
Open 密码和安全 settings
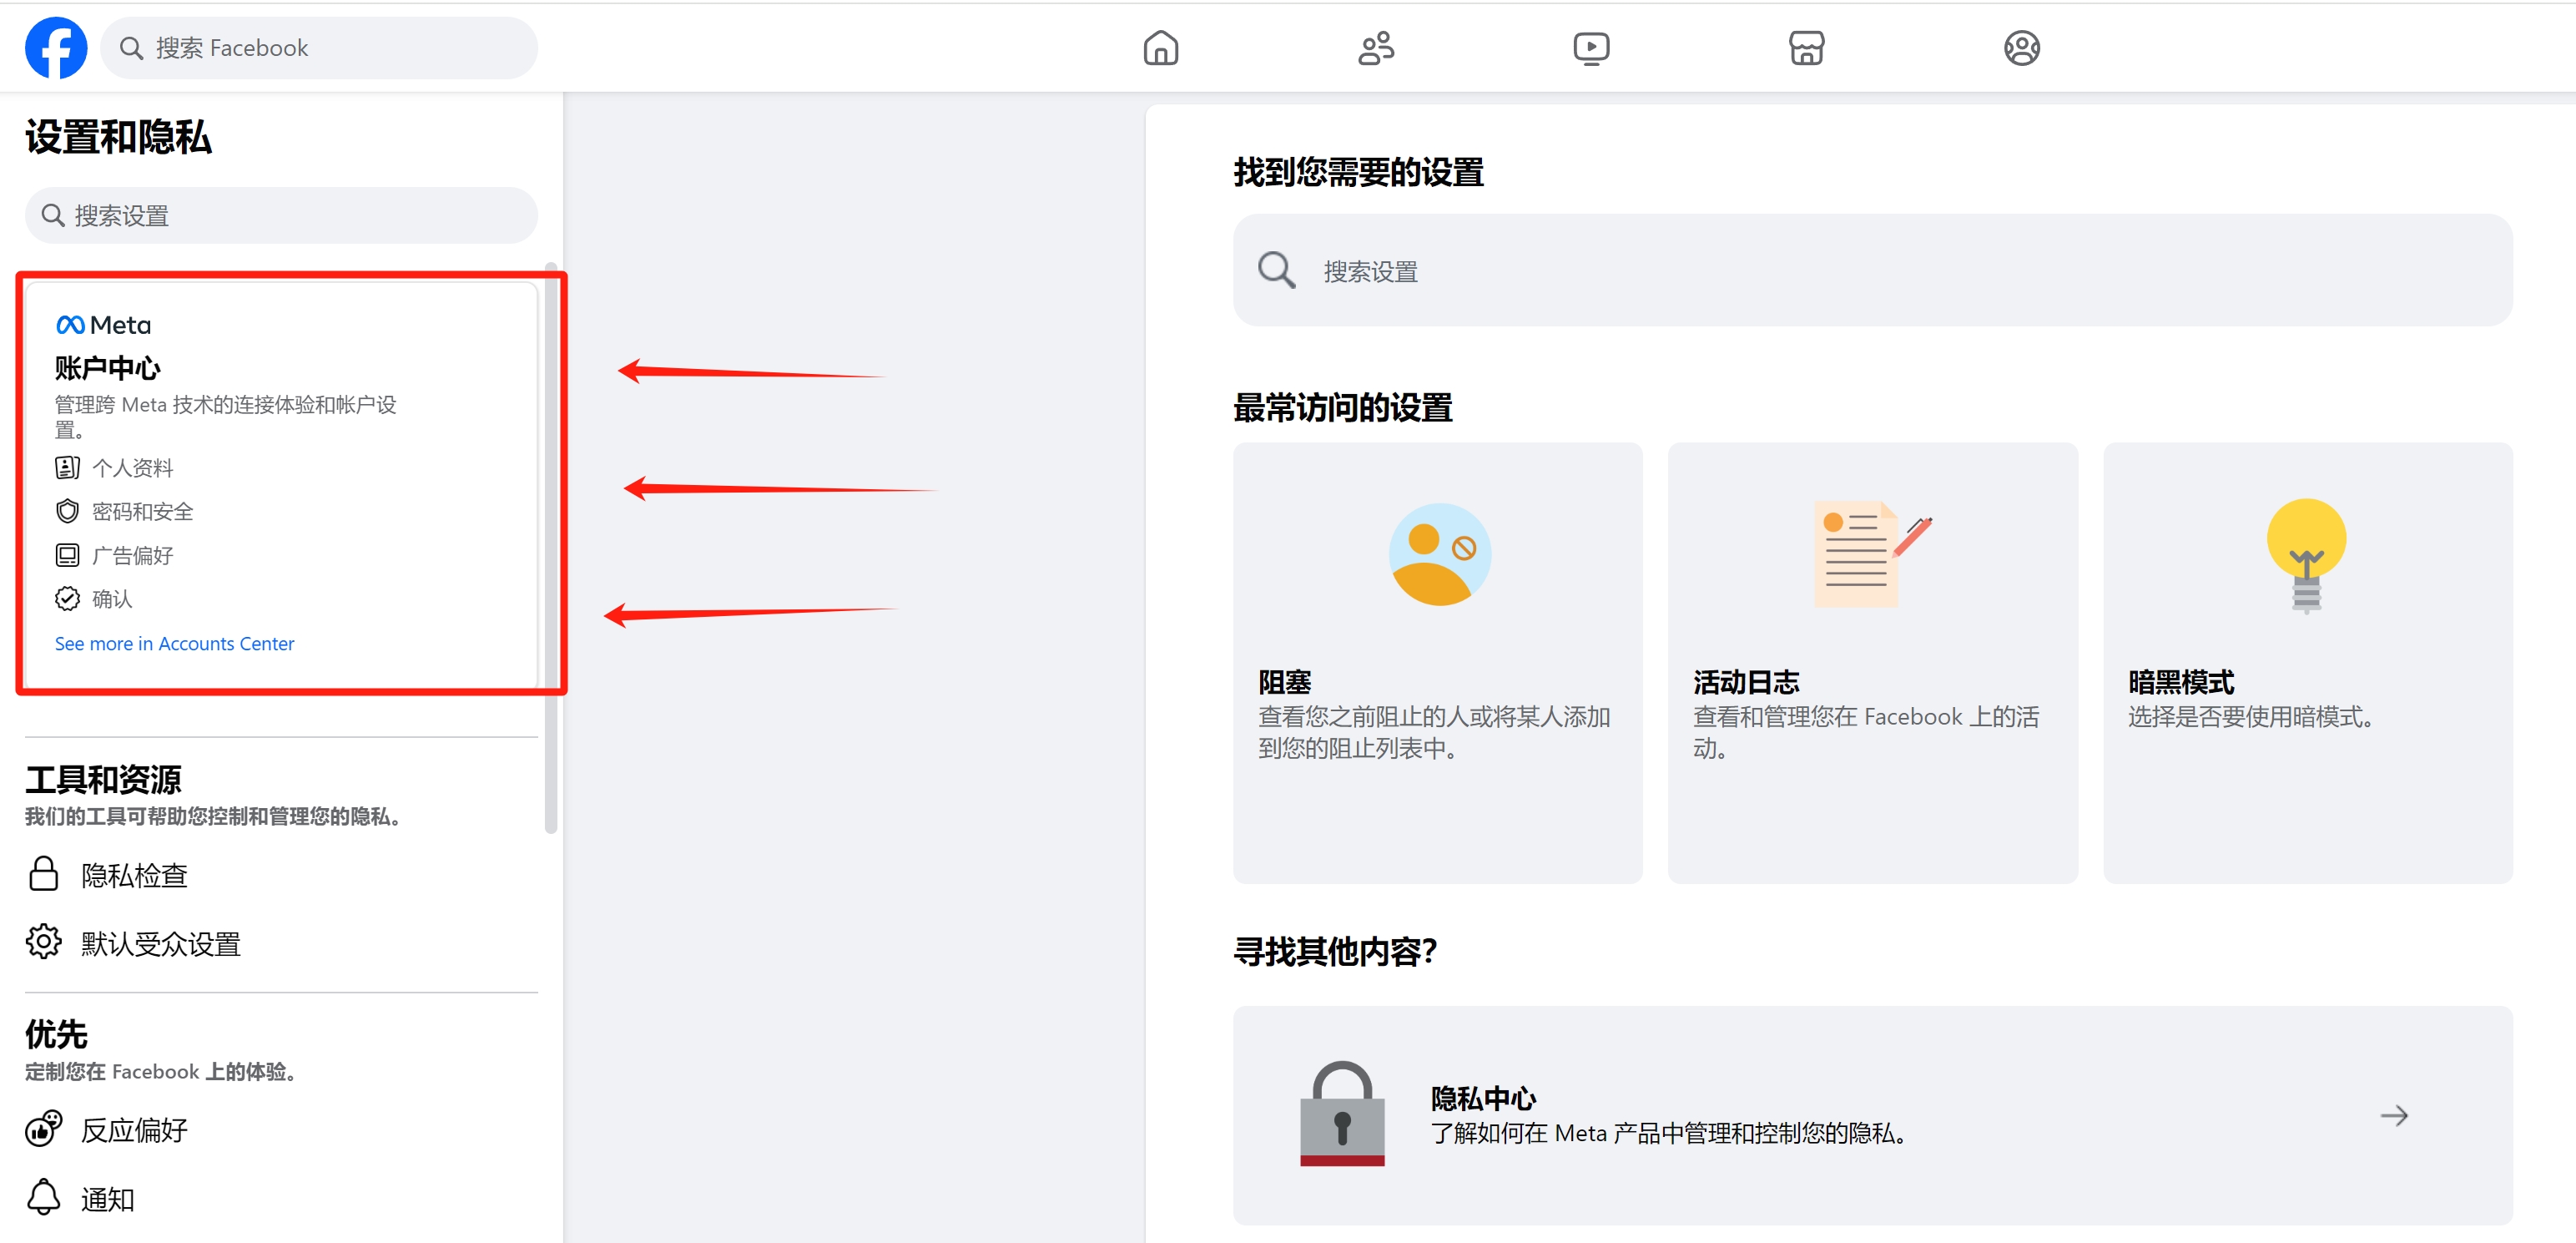tap(143, 512)
